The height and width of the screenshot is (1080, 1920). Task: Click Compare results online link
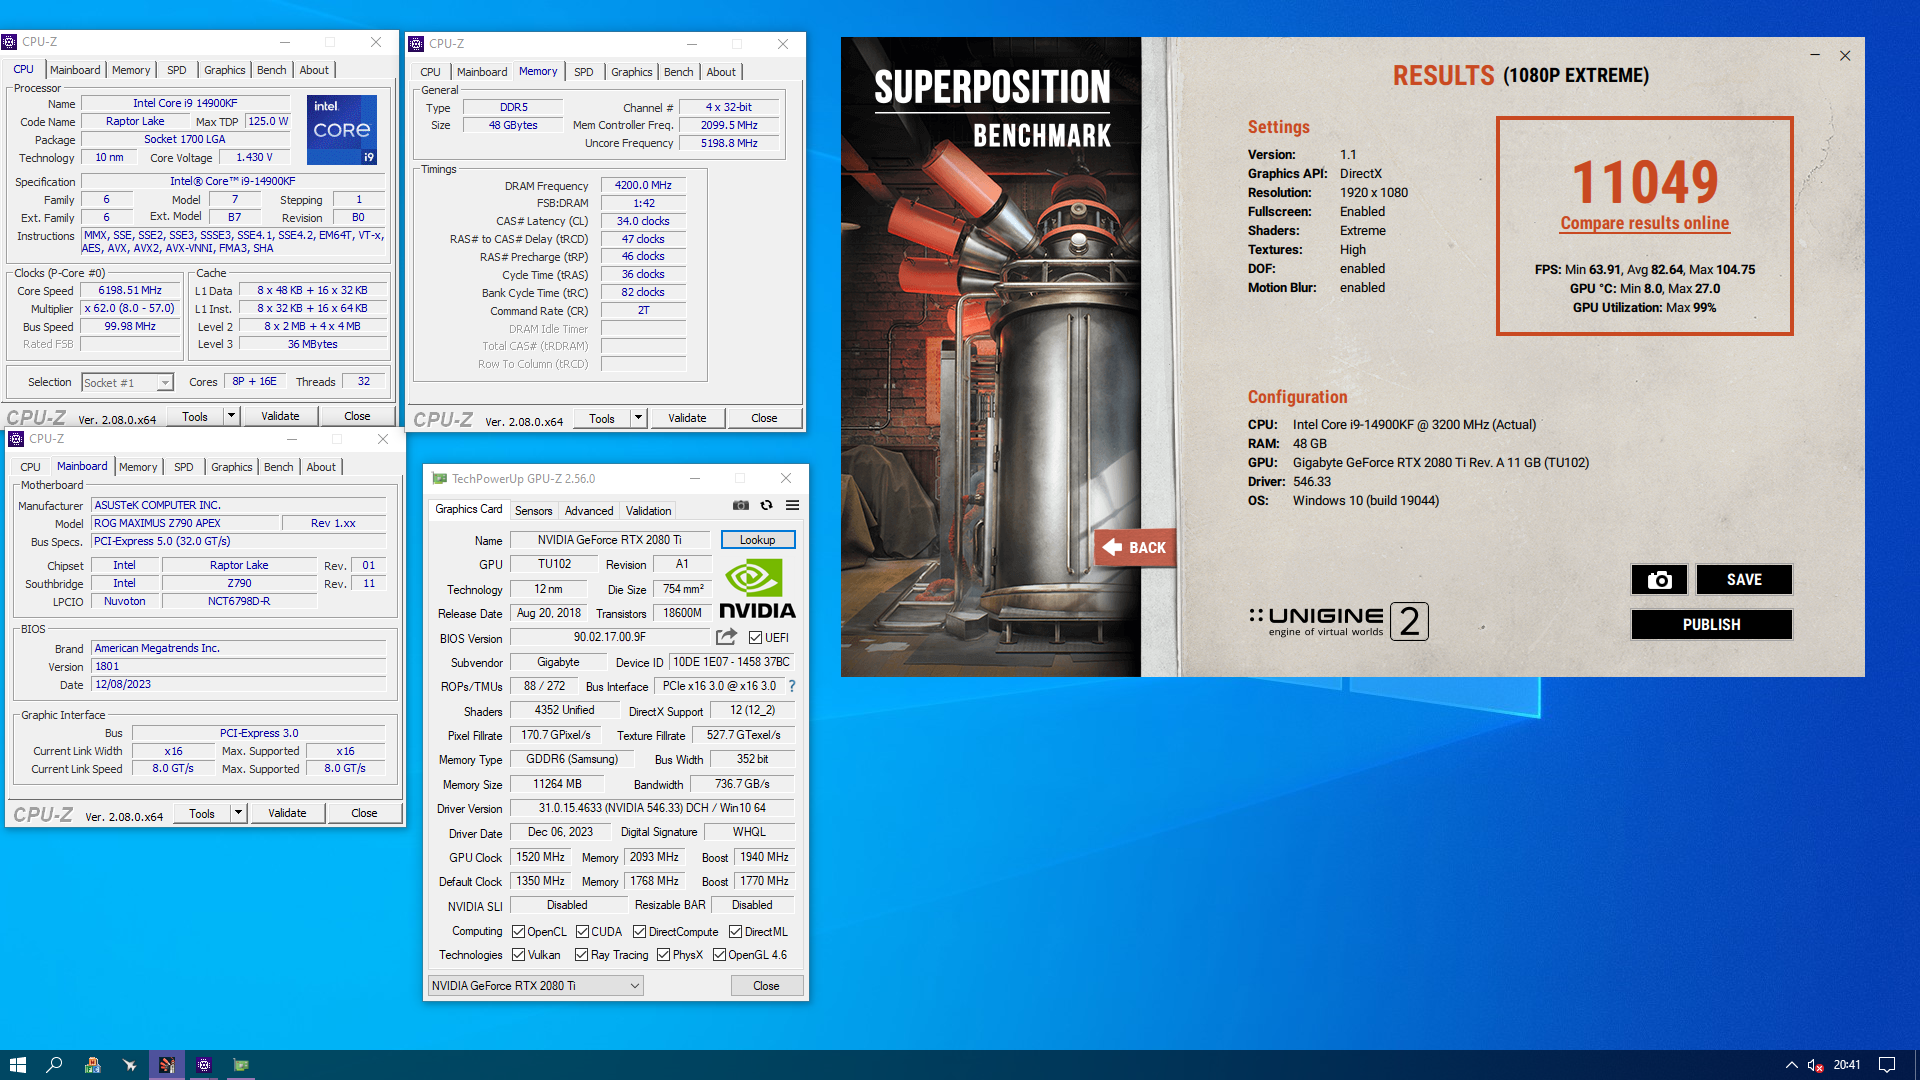1645,223
